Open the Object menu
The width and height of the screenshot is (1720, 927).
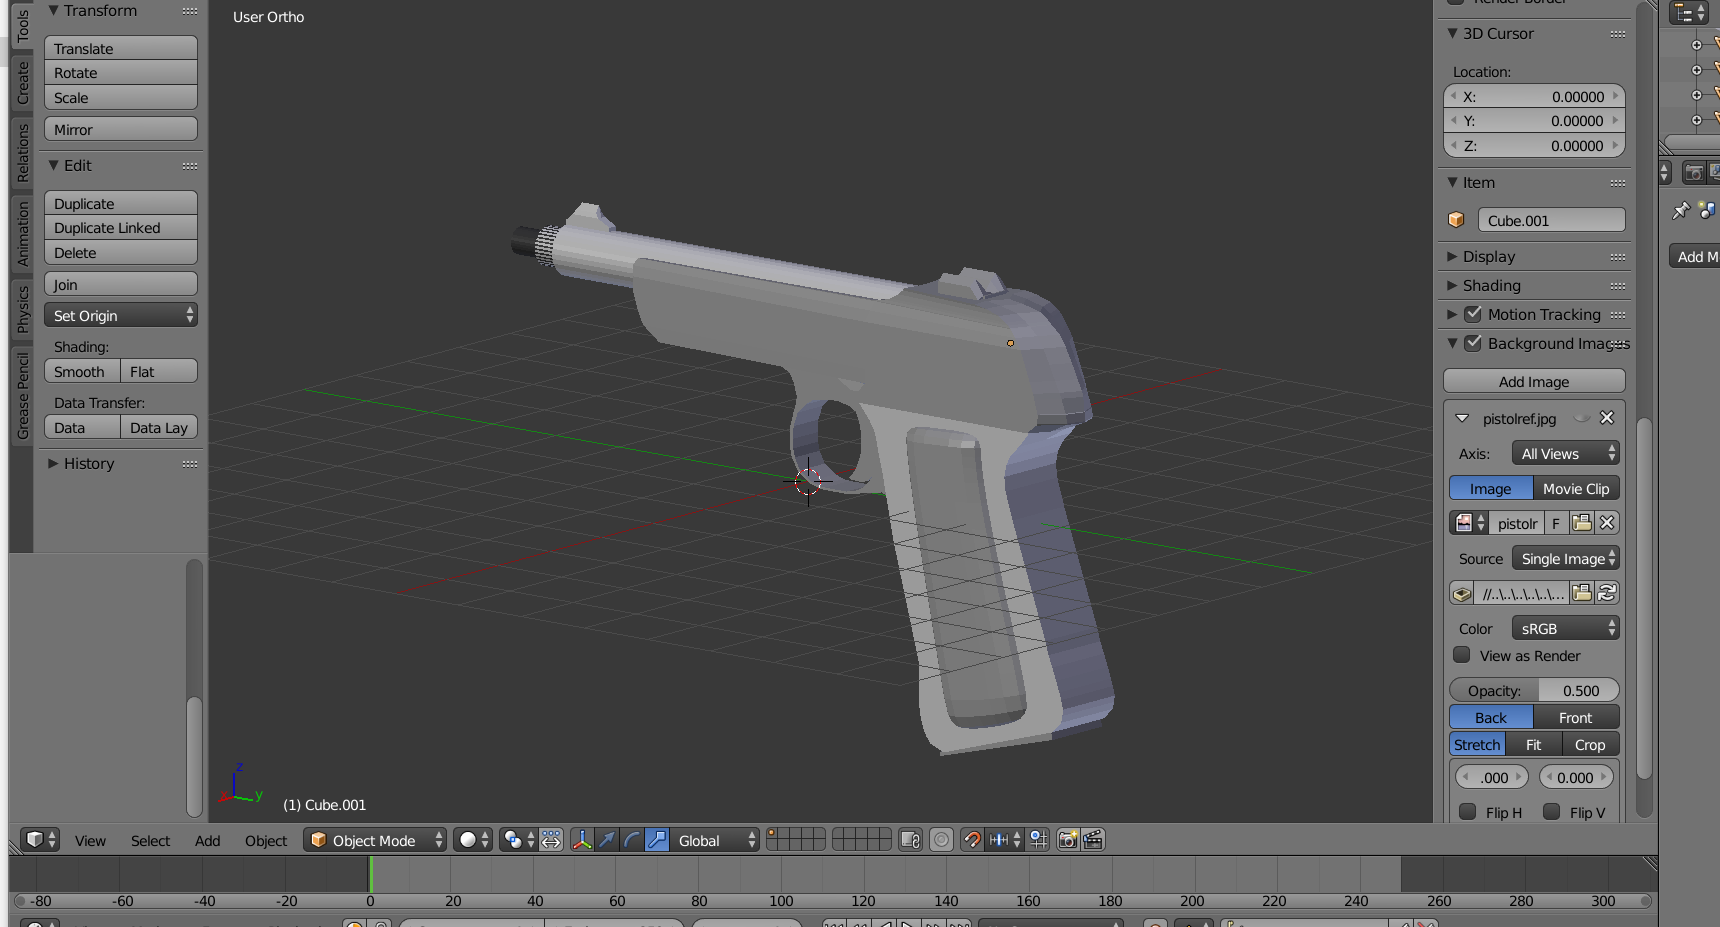[266, 840]
